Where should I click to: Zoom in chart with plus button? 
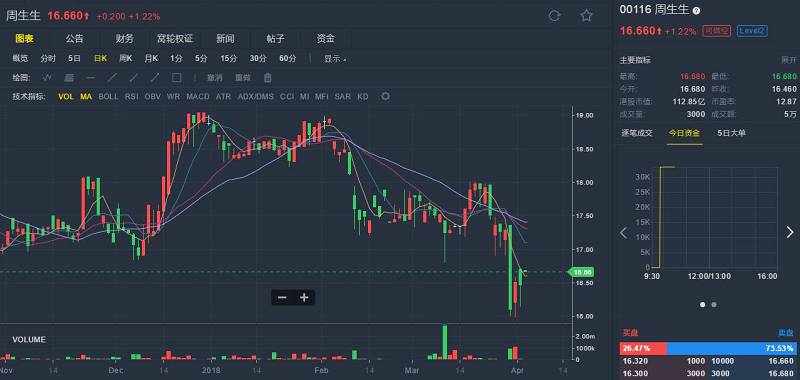coord(304,297)
